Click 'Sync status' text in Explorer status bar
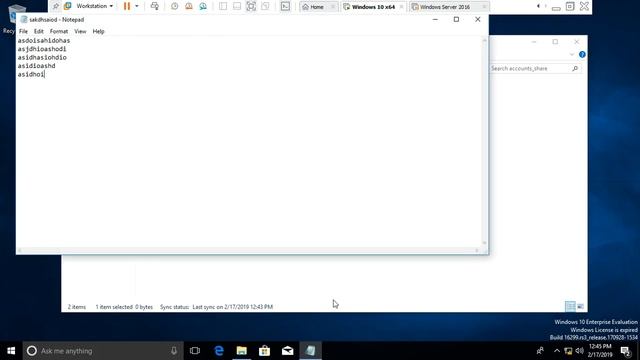This screenshot has width=640, height=360. click(x=174, y=307)
